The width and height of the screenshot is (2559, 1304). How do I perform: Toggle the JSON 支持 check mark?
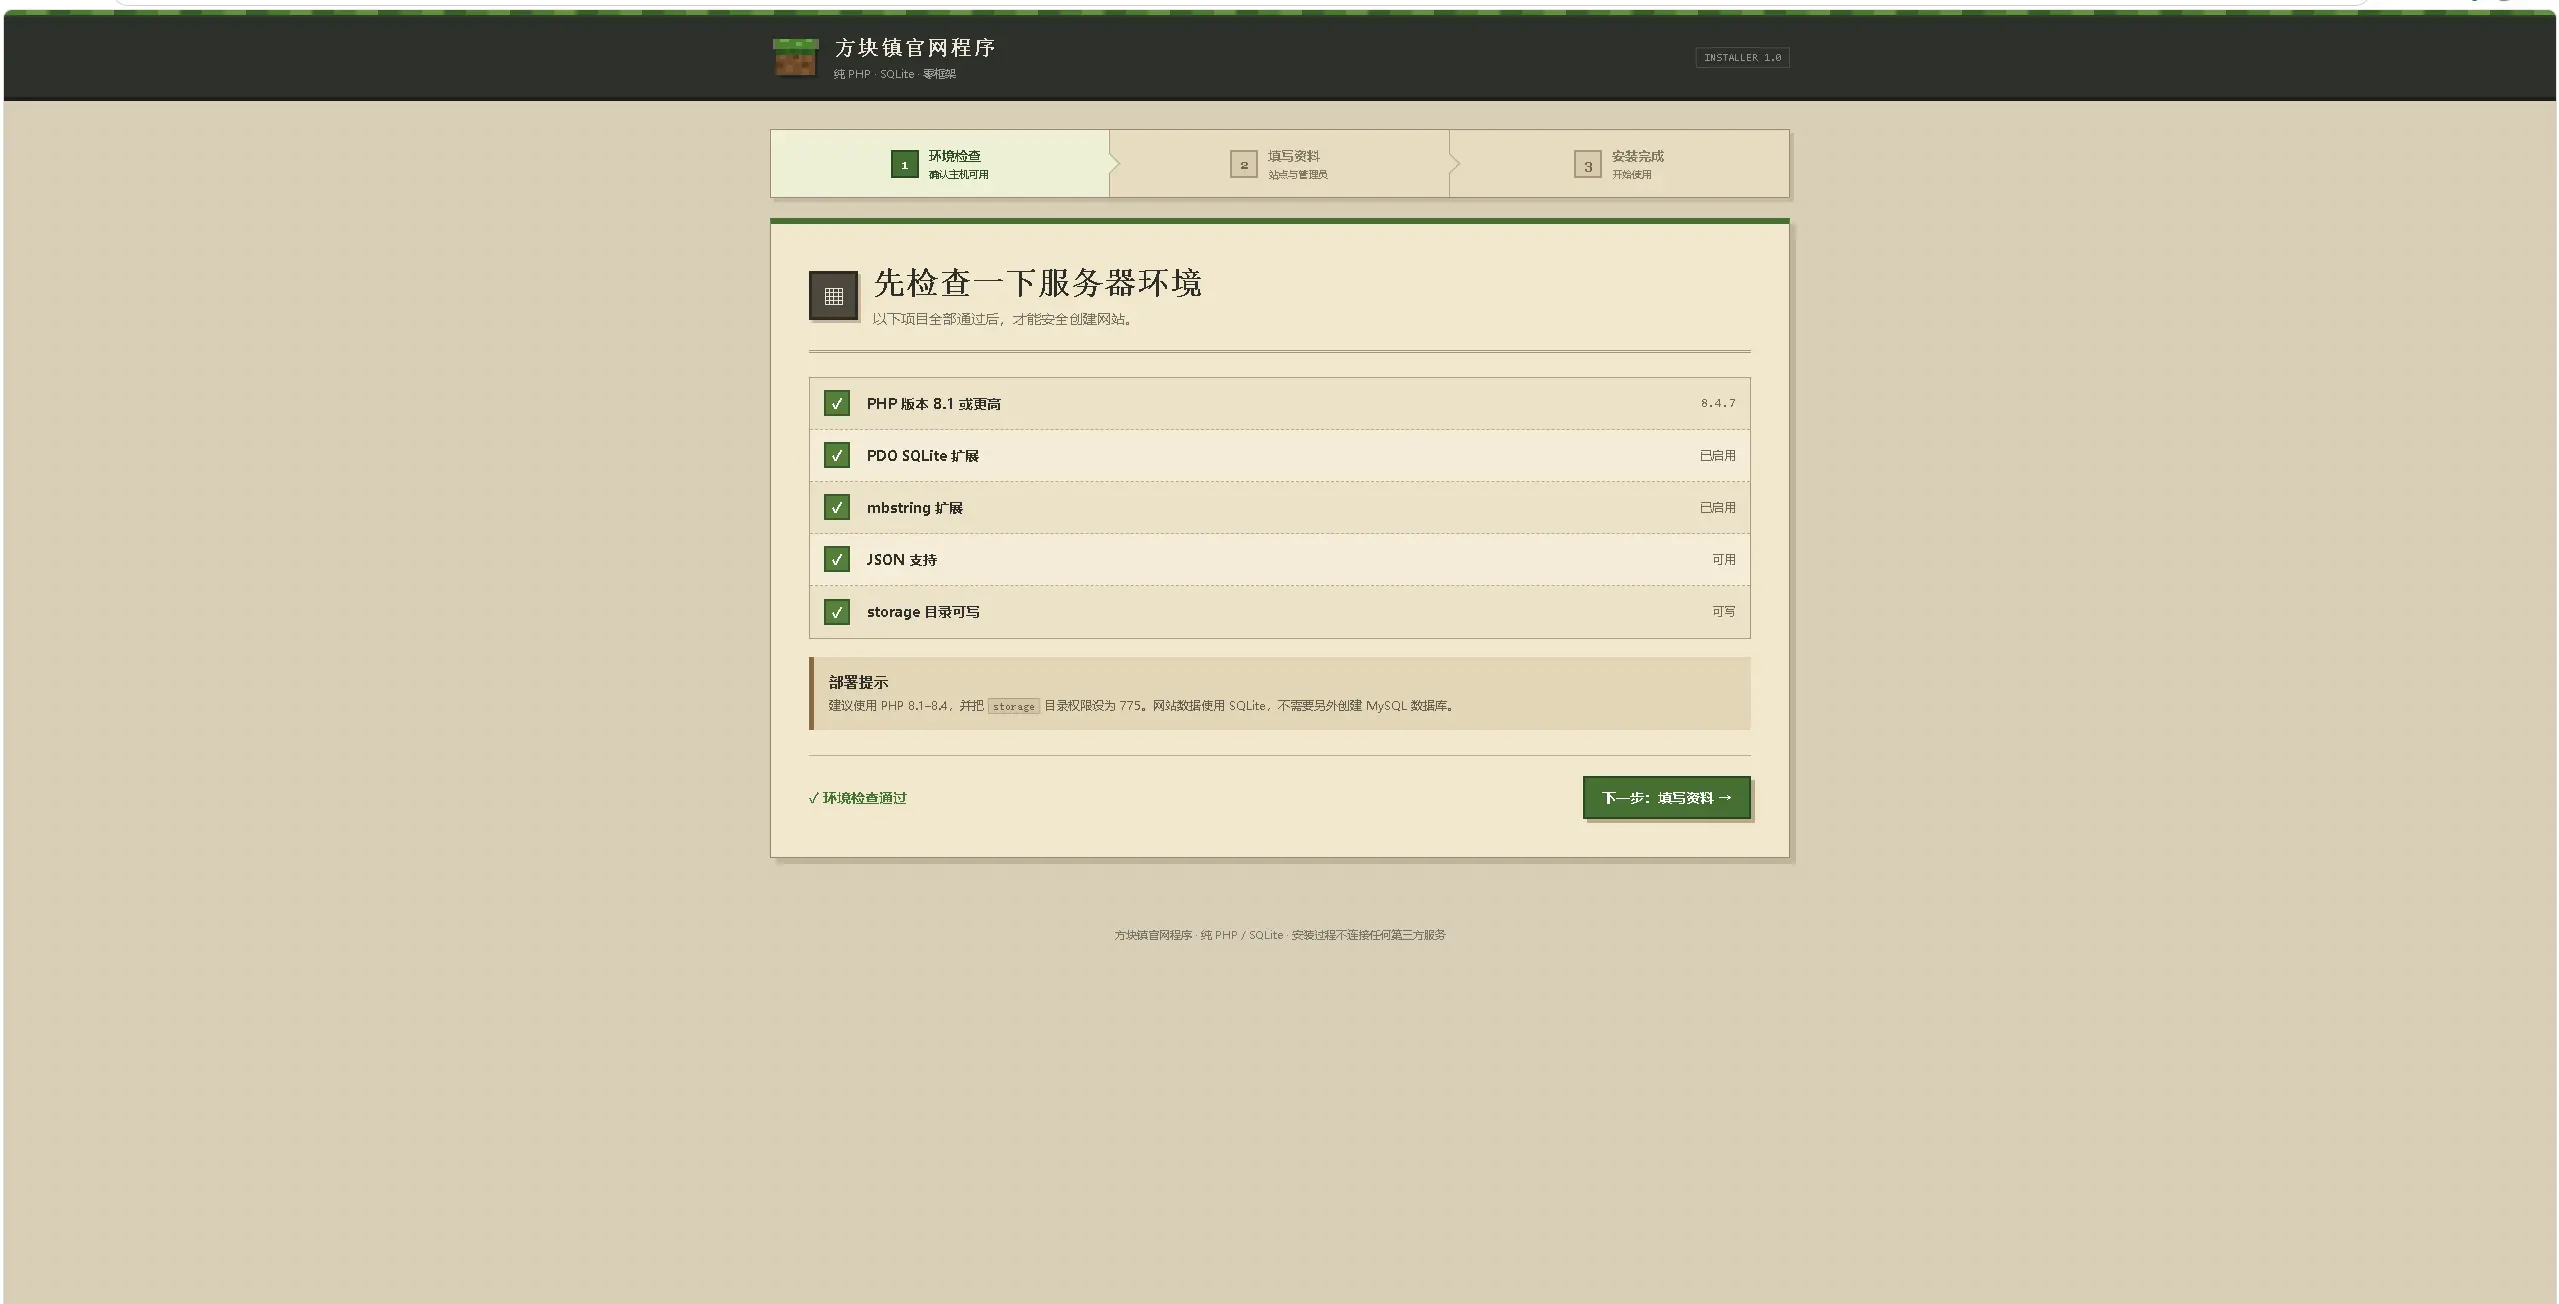837,559
